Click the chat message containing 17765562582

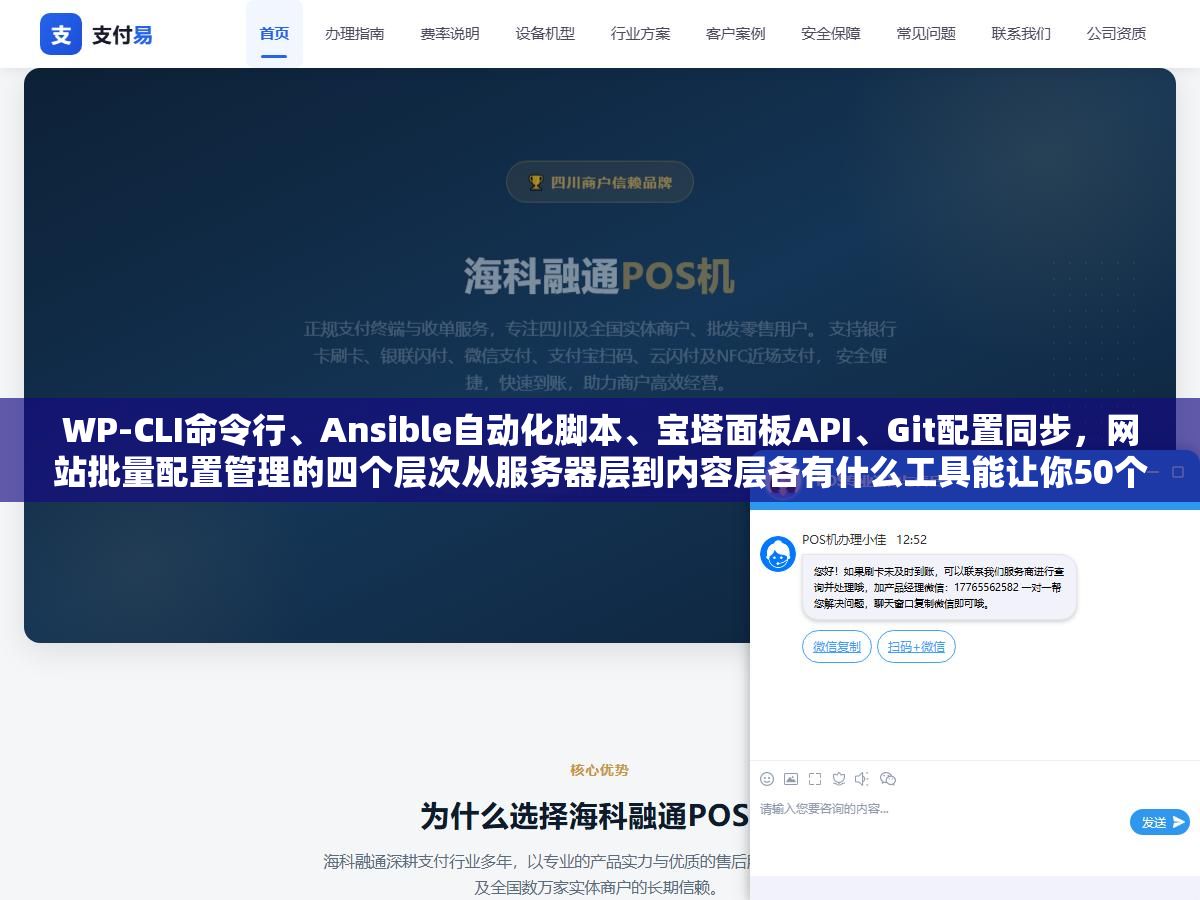pos(939,588)
